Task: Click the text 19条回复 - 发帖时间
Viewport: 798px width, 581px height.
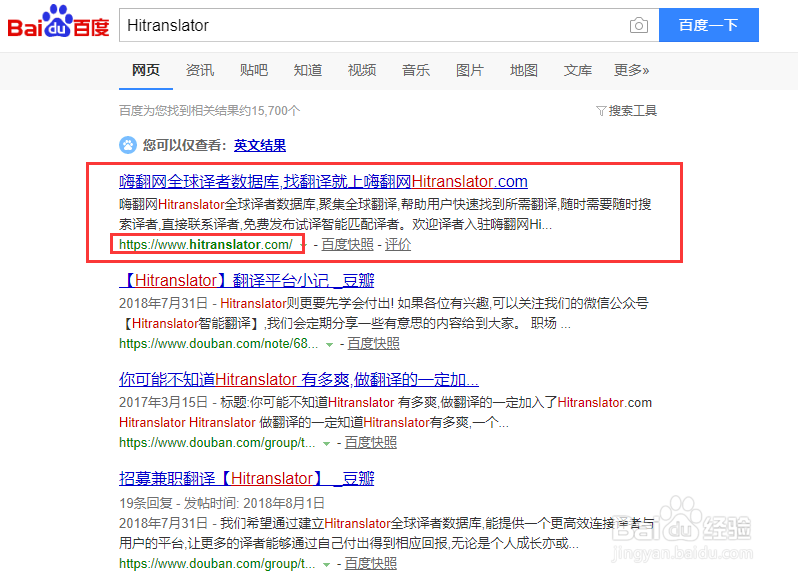Action: [179, 504]
